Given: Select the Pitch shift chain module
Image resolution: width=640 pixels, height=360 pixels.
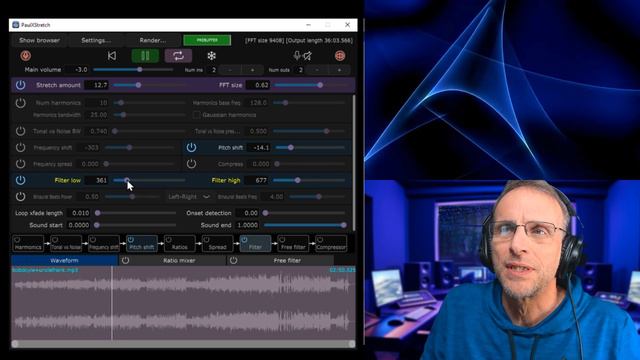Looking at the screenshot, I should coord(142,243).
